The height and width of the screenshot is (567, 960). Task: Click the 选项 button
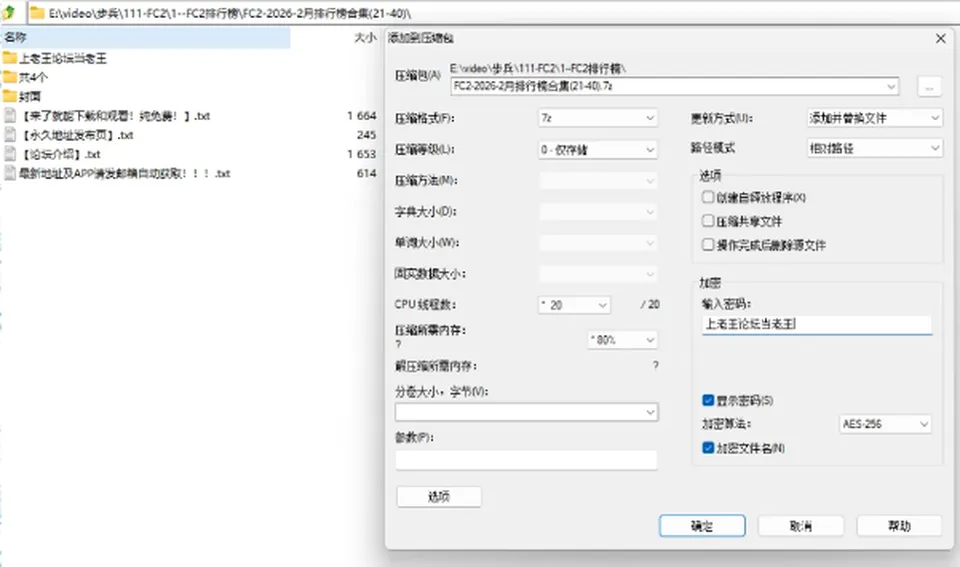pyautogui.click(x=439, y=497)
